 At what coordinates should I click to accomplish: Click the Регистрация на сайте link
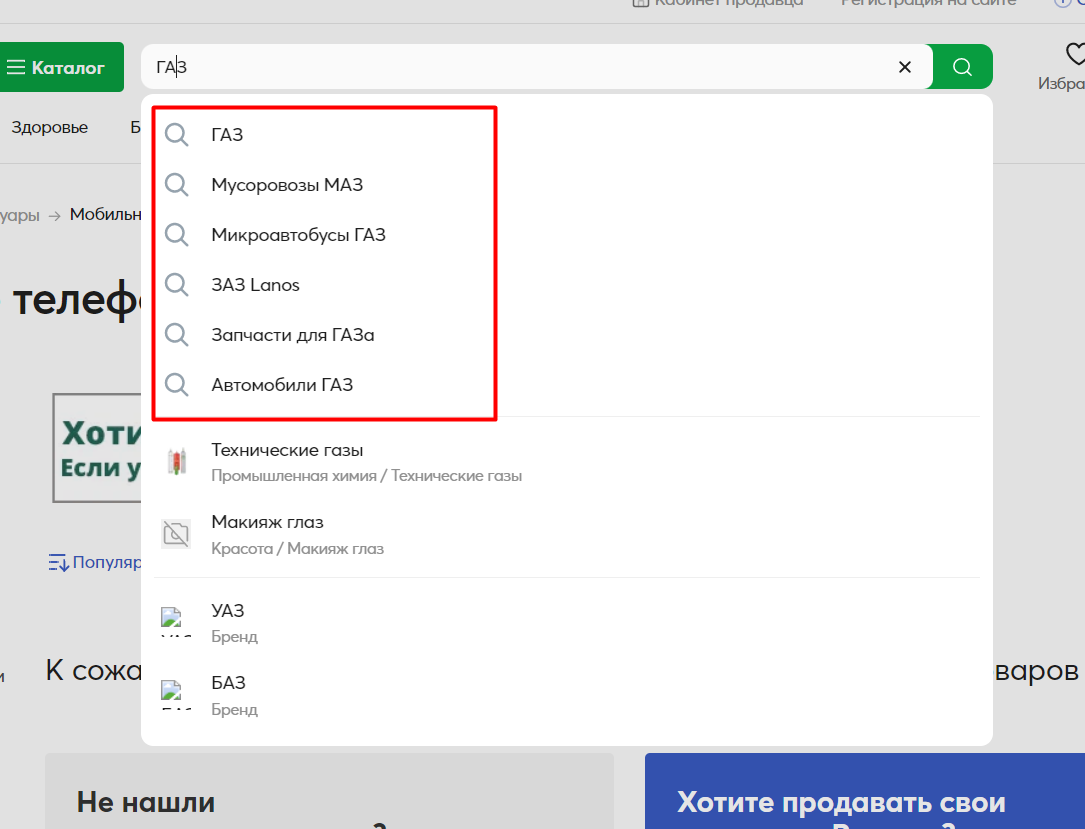(x=929, y=3)
